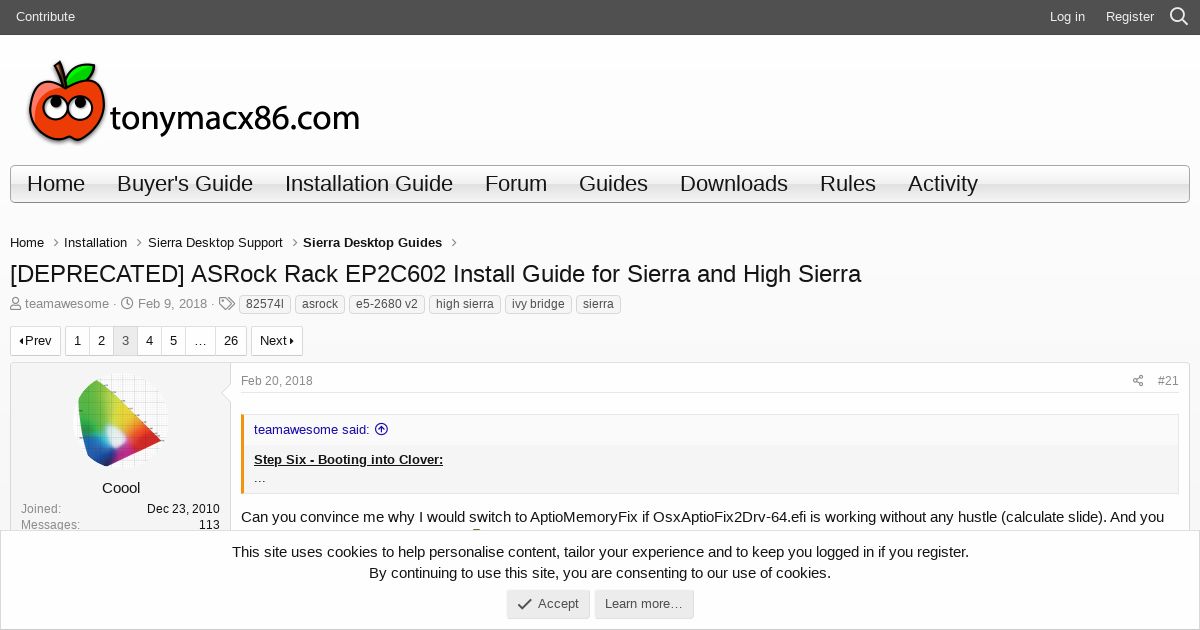This screenshot has width=1200, height=630.
Task: Open the Register link
Action: click(x=1130, y=17)
